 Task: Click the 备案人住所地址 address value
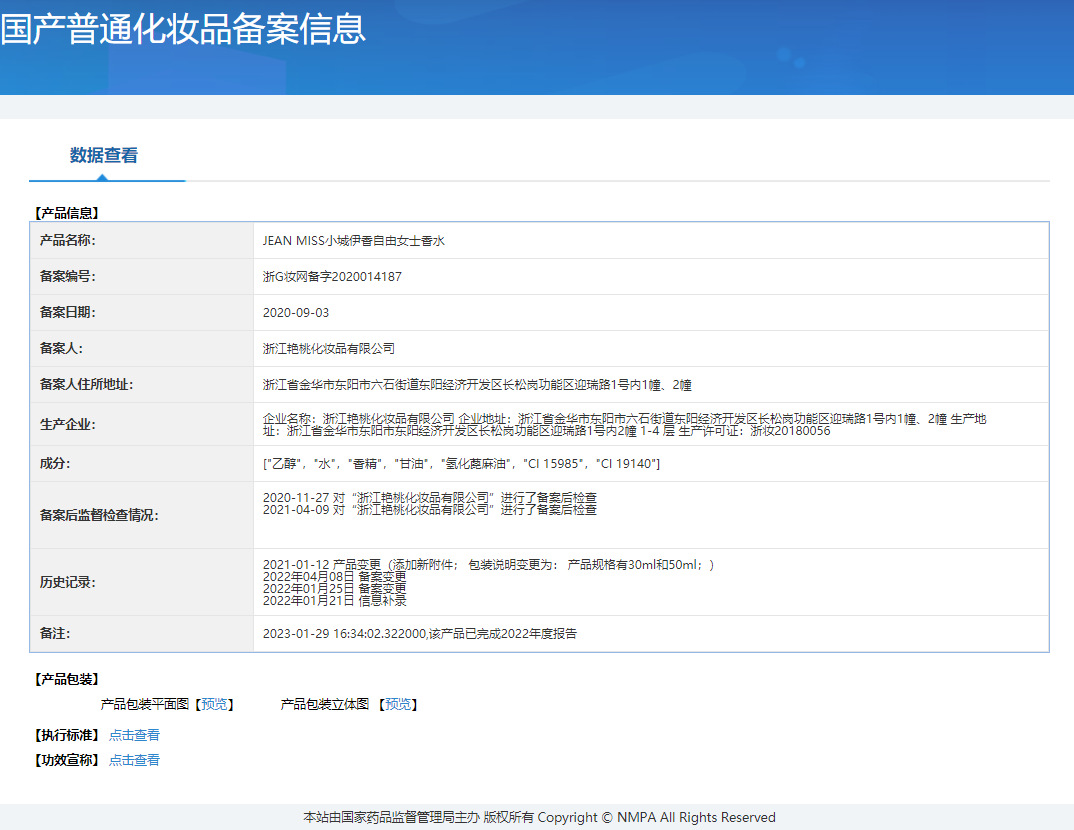[477, 385]
